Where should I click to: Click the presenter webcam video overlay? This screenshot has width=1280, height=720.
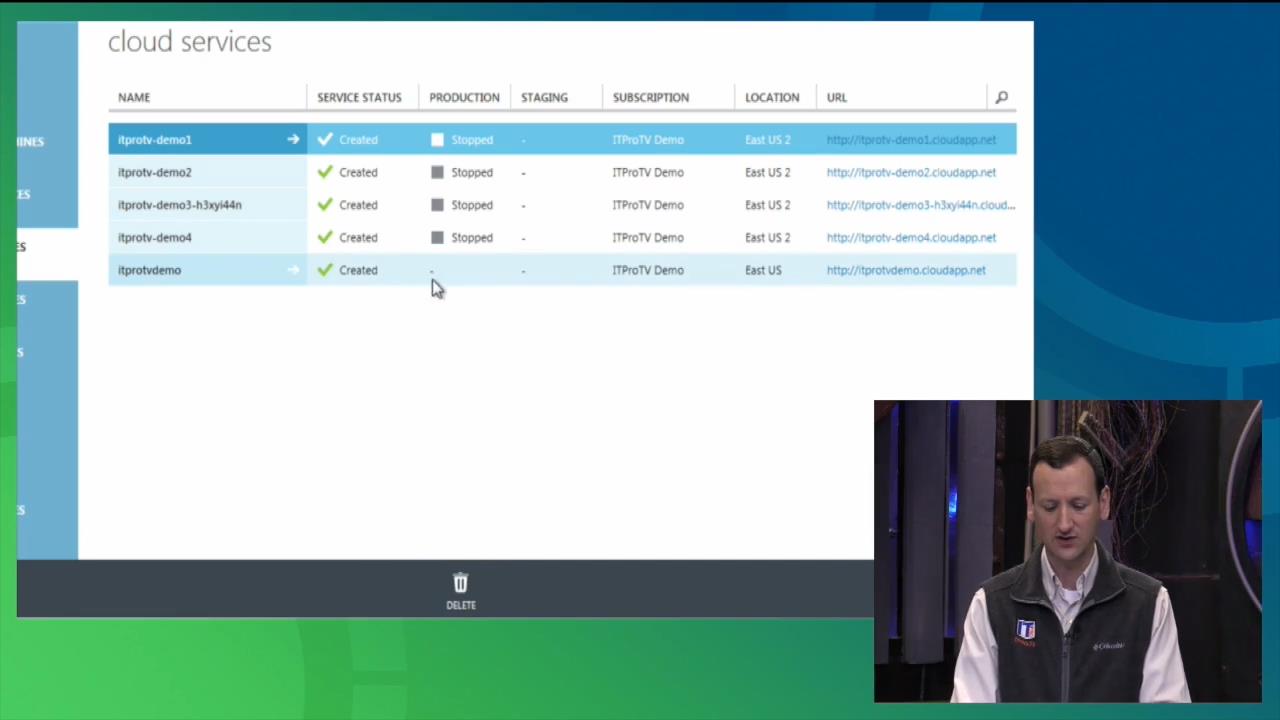(1068, 552)
